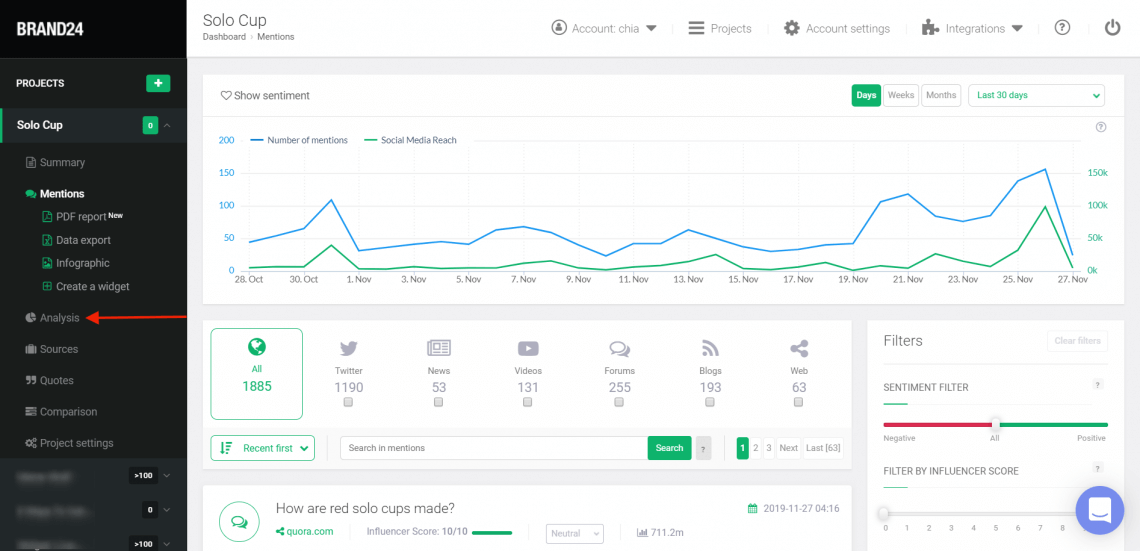Viewport: 1140px width, 551px height.
Task: Click the Influencer Score filter help icon
Action: 1098,468
